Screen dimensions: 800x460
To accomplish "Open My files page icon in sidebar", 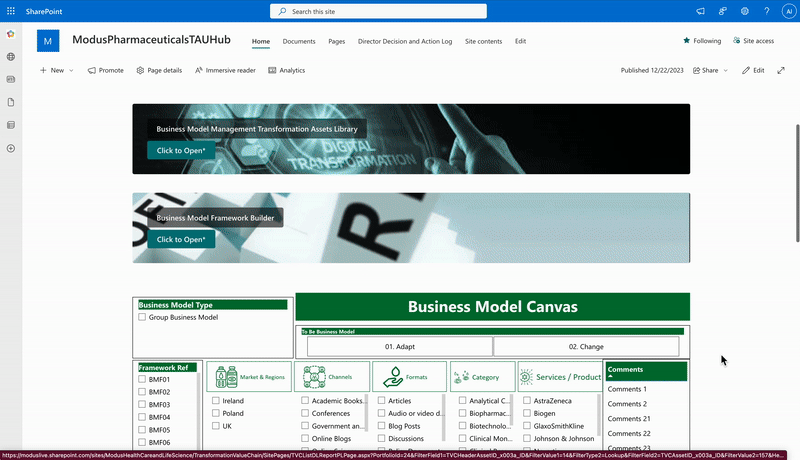I will (x=11, y=103).
